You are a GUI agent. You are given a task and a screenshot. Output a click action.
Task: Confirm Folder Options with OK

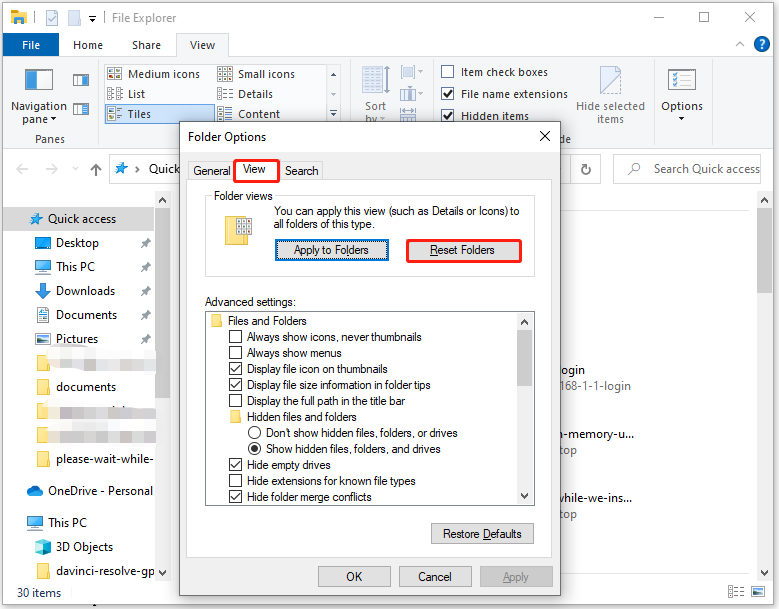pos(354,576)
